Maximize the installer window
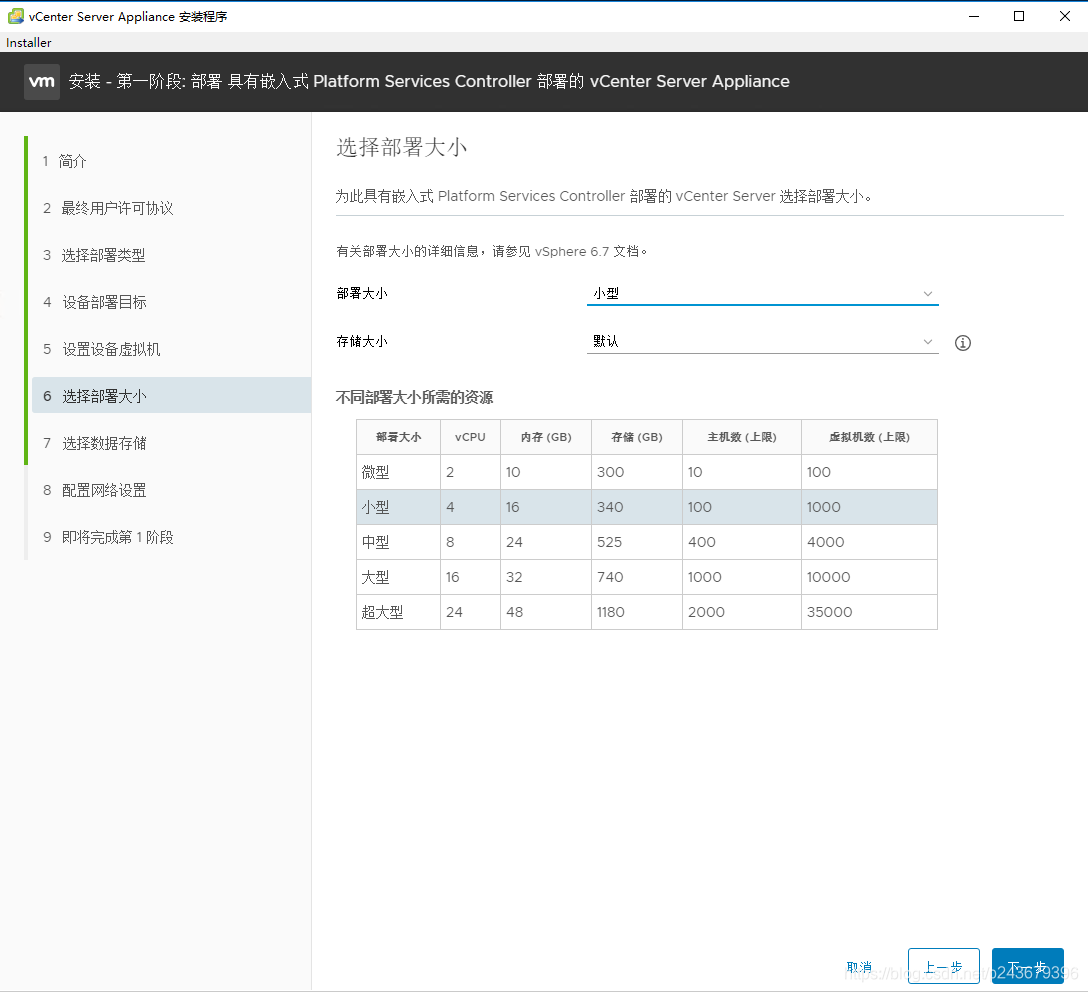 coord(1019,16)
